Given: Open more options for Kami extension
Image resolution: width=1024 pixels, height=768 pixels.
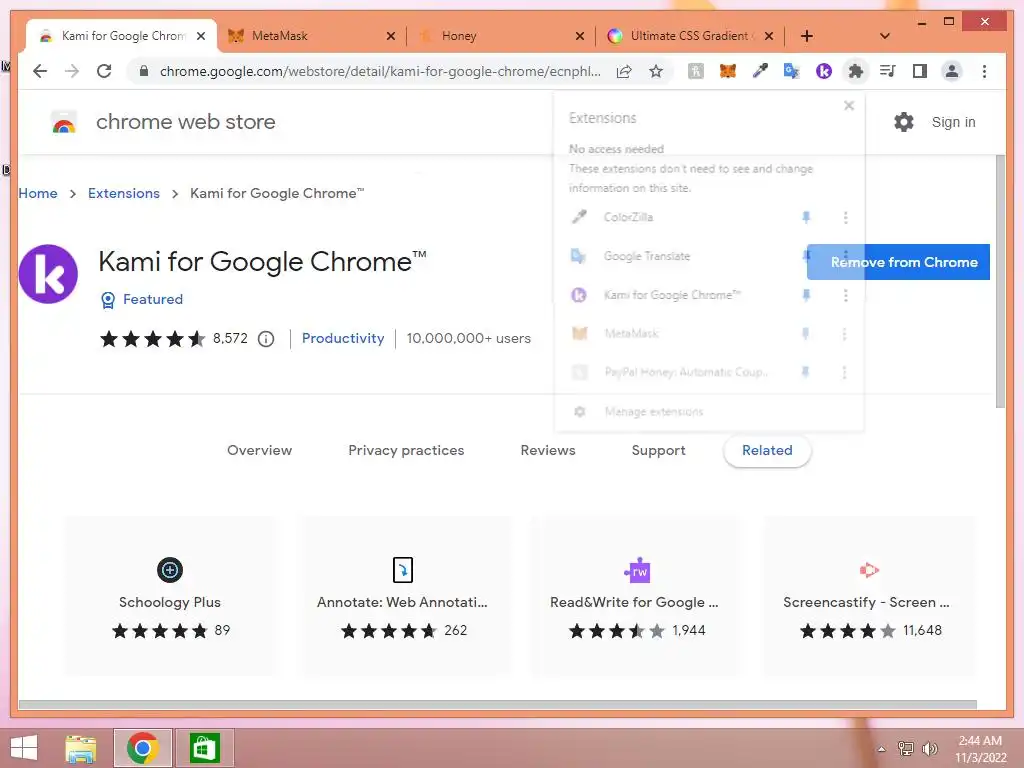Looking at the screenshot, I should point(845,295).
